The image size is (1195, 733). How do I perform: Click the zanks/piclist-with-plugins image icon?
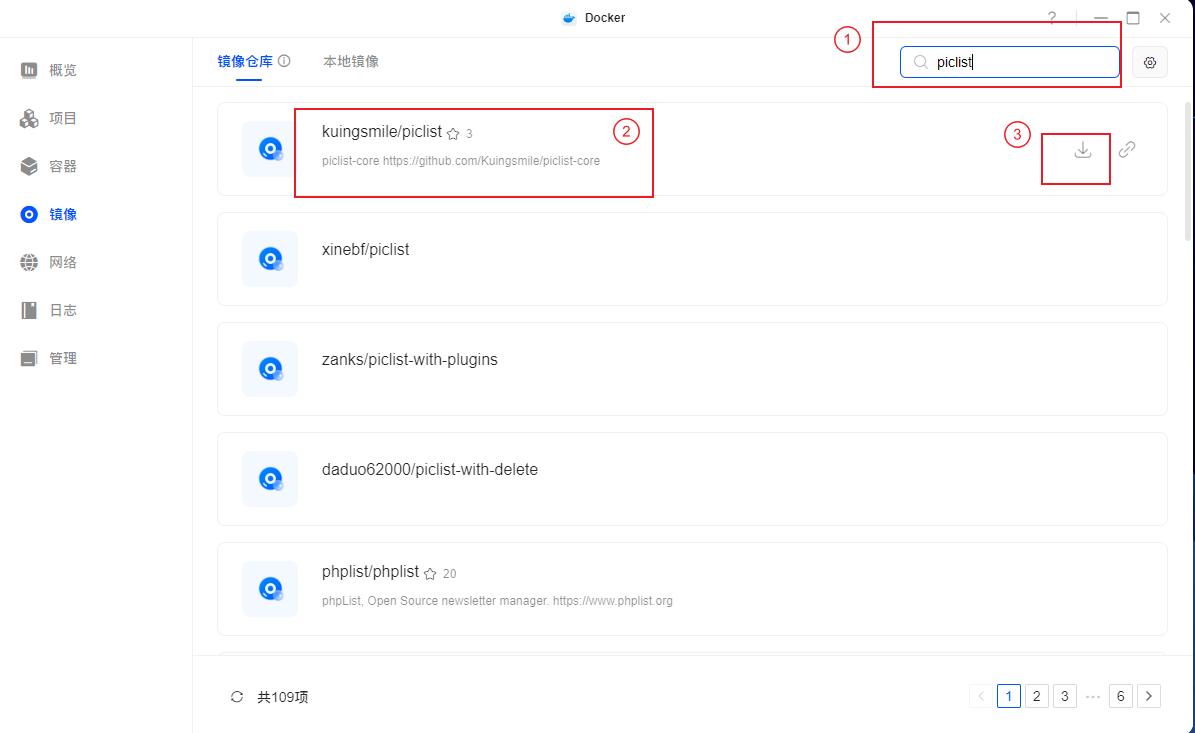coord(270,369)
